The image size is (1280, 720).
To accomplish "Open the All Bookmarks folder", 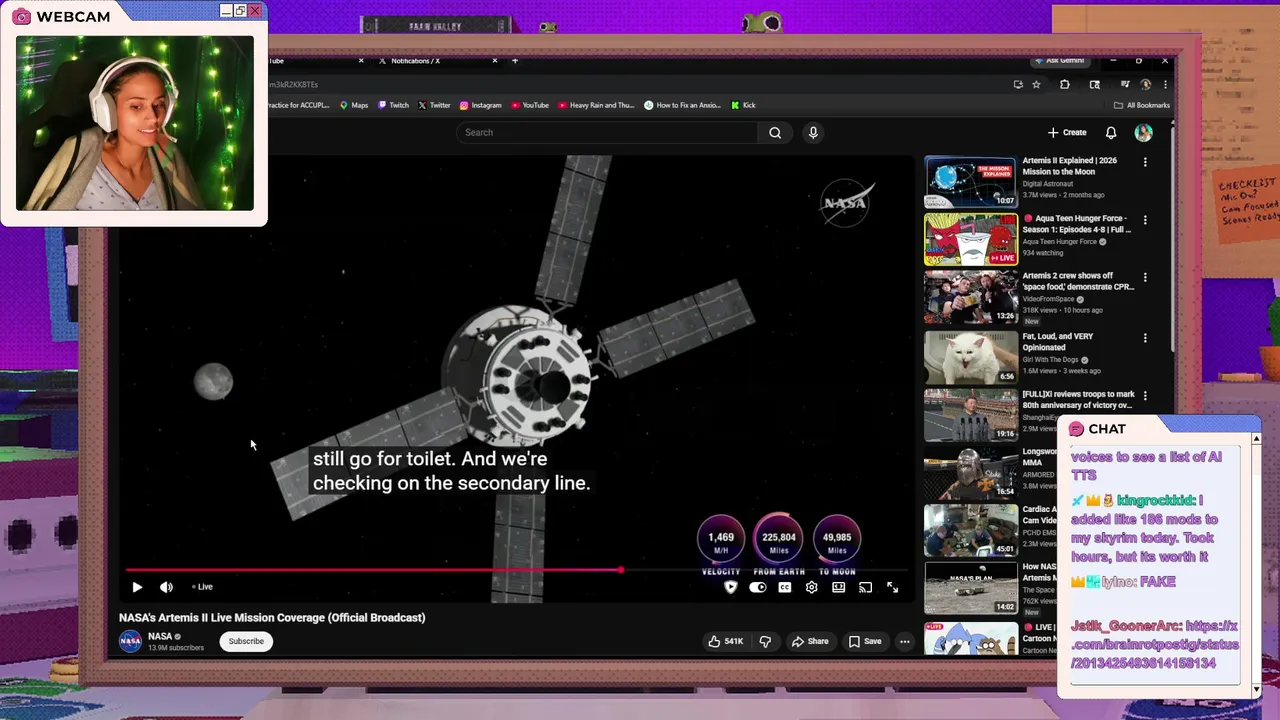I will click(1142, 105).
